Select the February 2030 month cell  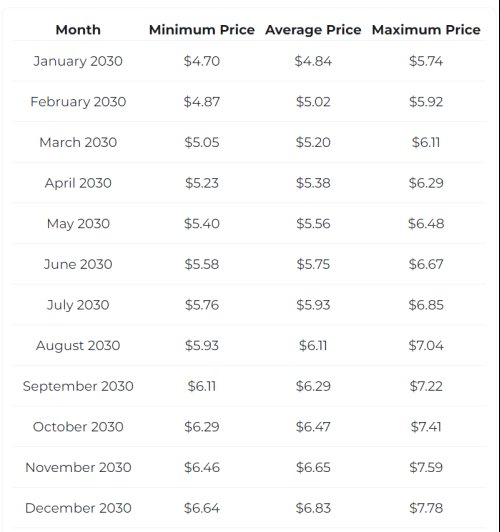coord(78,102)
